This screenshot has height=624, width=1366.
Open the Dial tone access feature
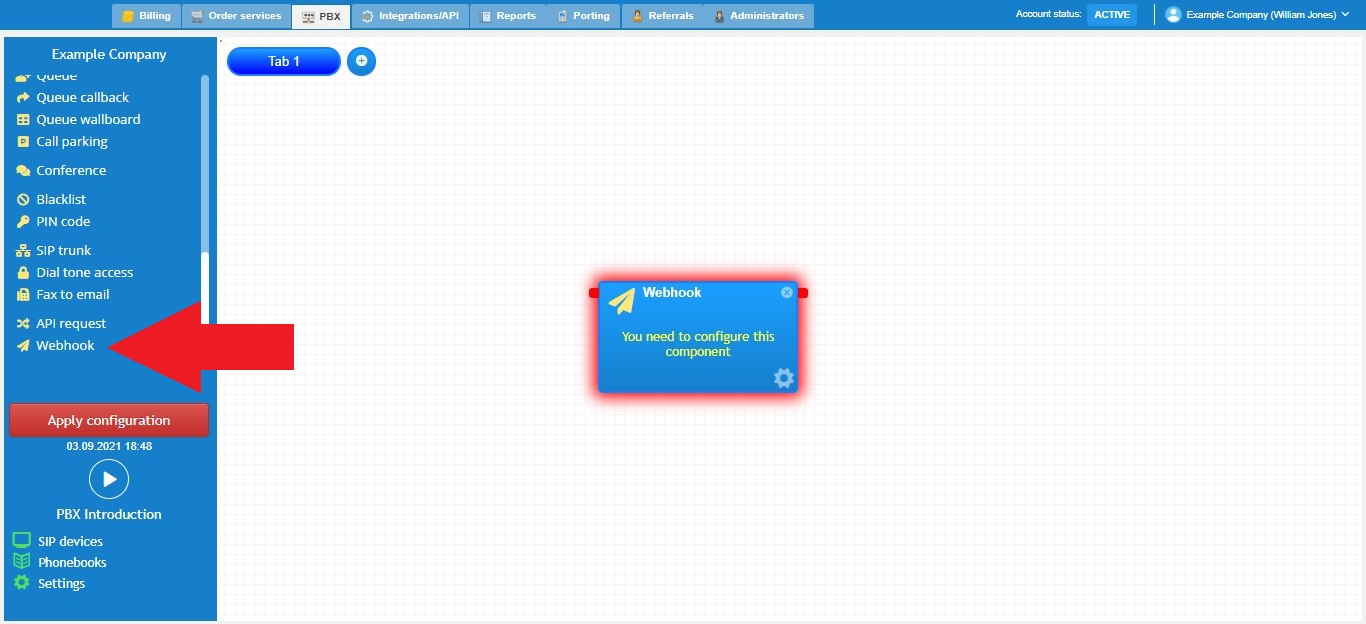pos(84,271)
